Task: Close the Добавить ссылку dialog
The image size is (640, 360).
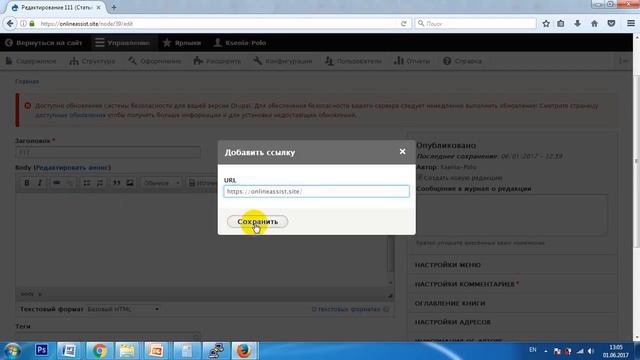Action: [402, 151]
